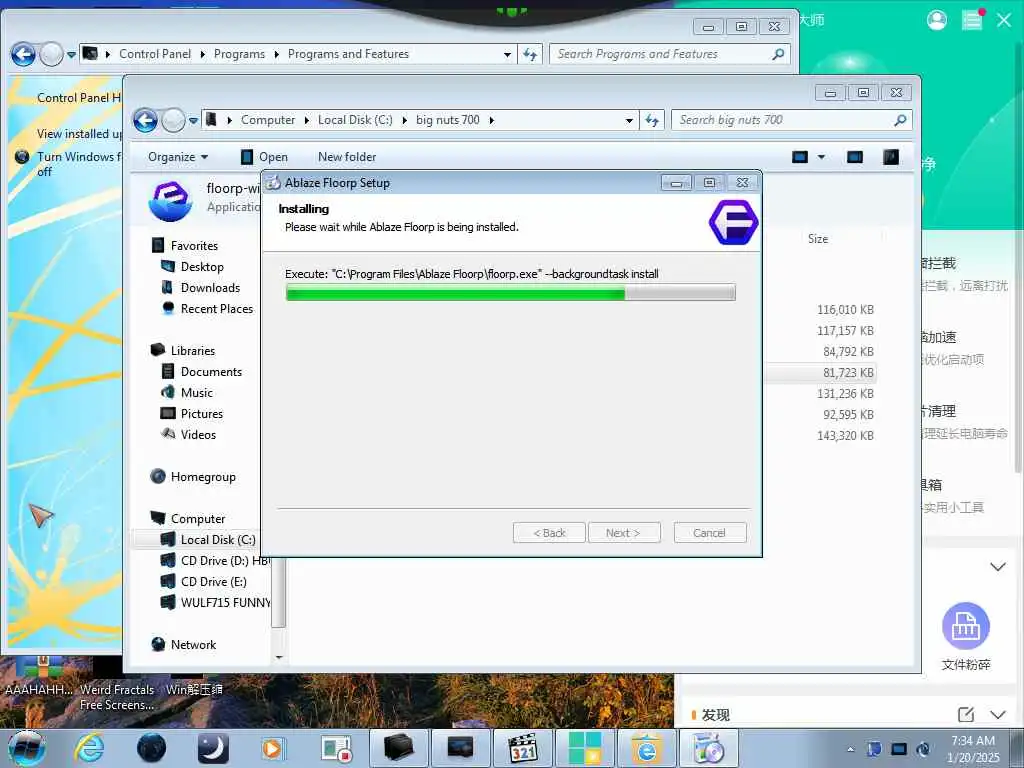Click New folder in Explorer toolbar
Image resolution: width=1024 pixels, height=768 pixels.
[x=347, y=157]
